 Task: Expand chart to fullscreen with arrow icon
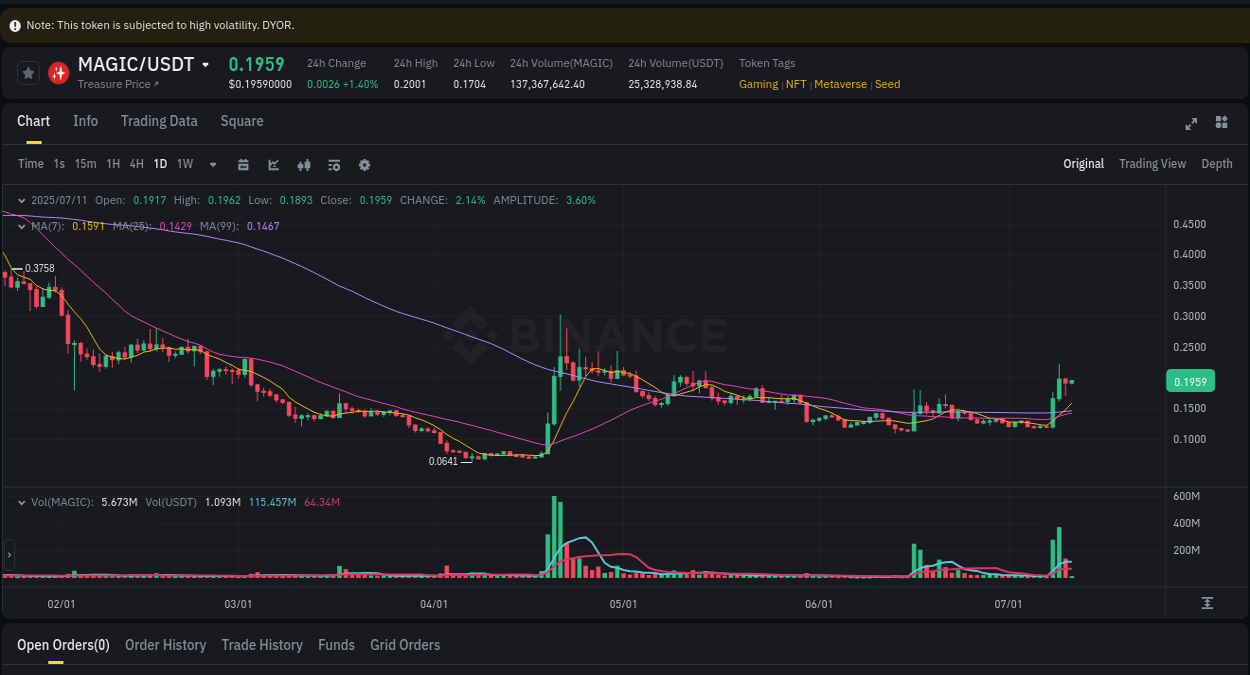(1191, 124)
